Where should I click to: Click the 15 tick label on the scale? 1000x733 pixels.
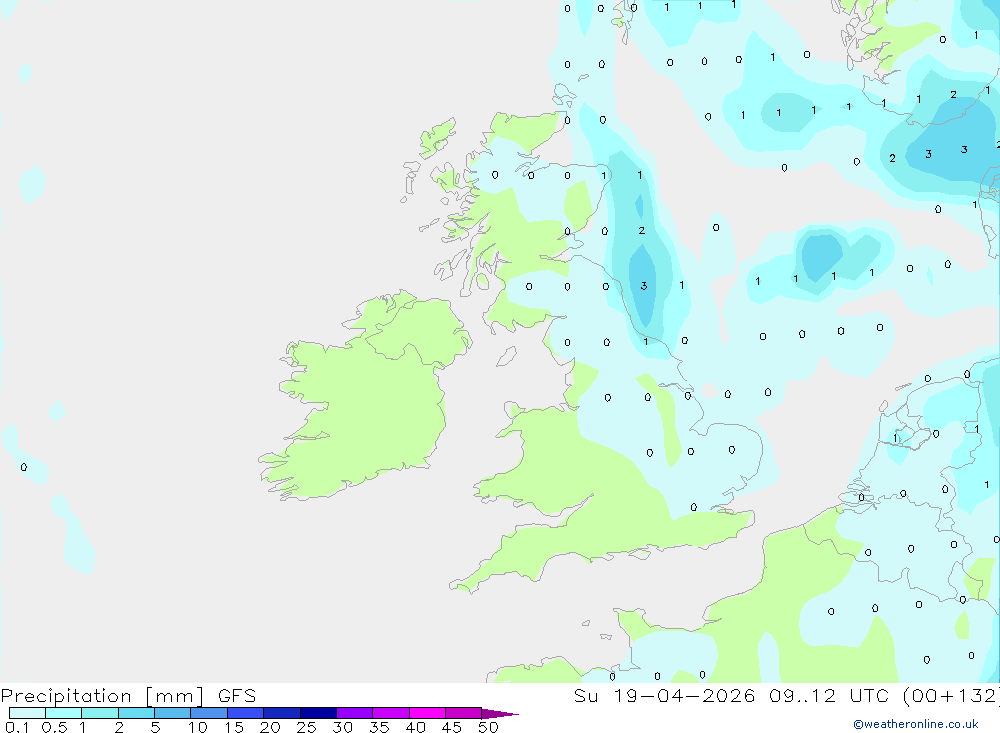pyautogui.click(x=234, y=727)
